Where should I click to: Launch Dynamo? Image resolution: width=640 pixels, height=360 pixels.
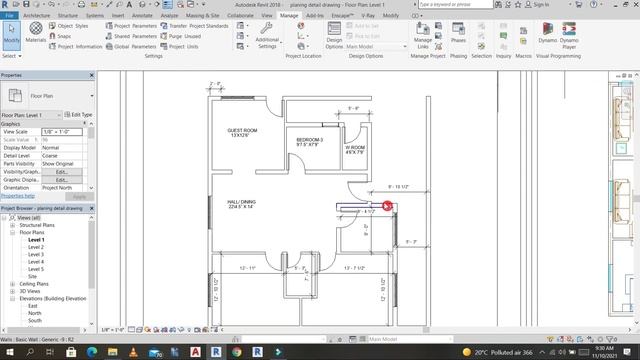(547, 33)
